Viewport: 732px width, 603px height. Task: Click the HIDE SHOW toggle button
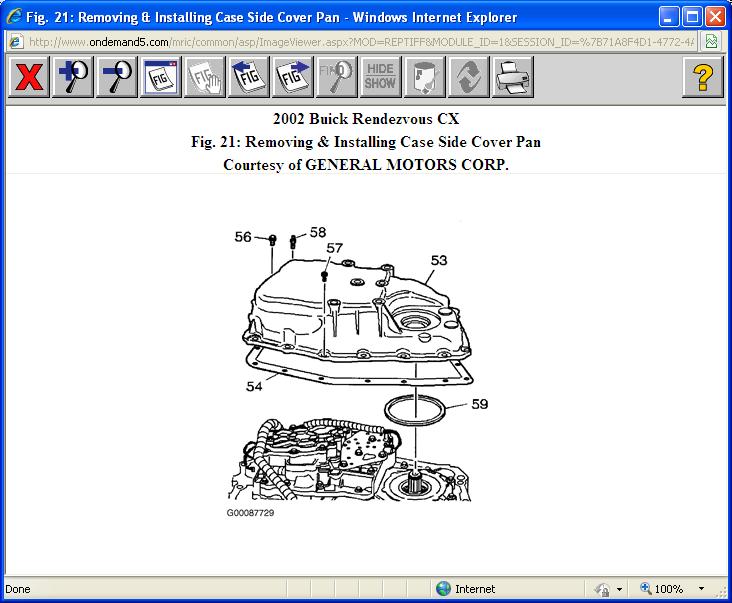pos(380,77)
